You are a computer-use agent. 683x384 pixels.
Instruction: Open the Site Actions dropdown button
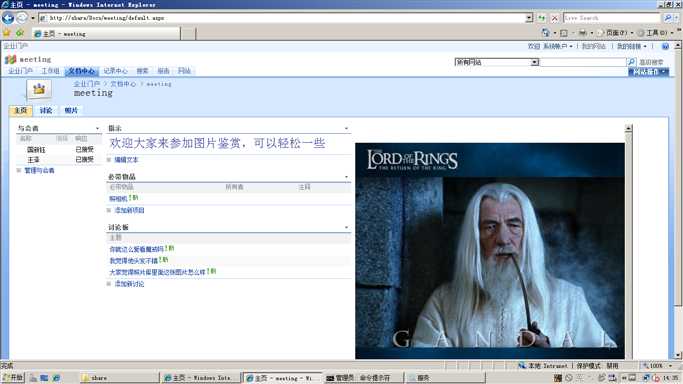648,72
